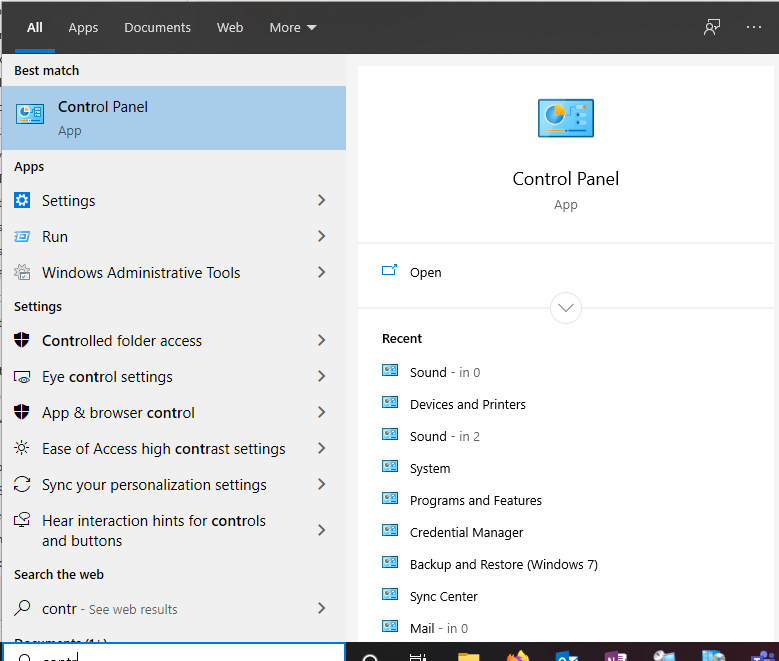This screenshot has height=661, width=779.
Task: Open Control Panel best match result
Action: click(x=173, y=118)
